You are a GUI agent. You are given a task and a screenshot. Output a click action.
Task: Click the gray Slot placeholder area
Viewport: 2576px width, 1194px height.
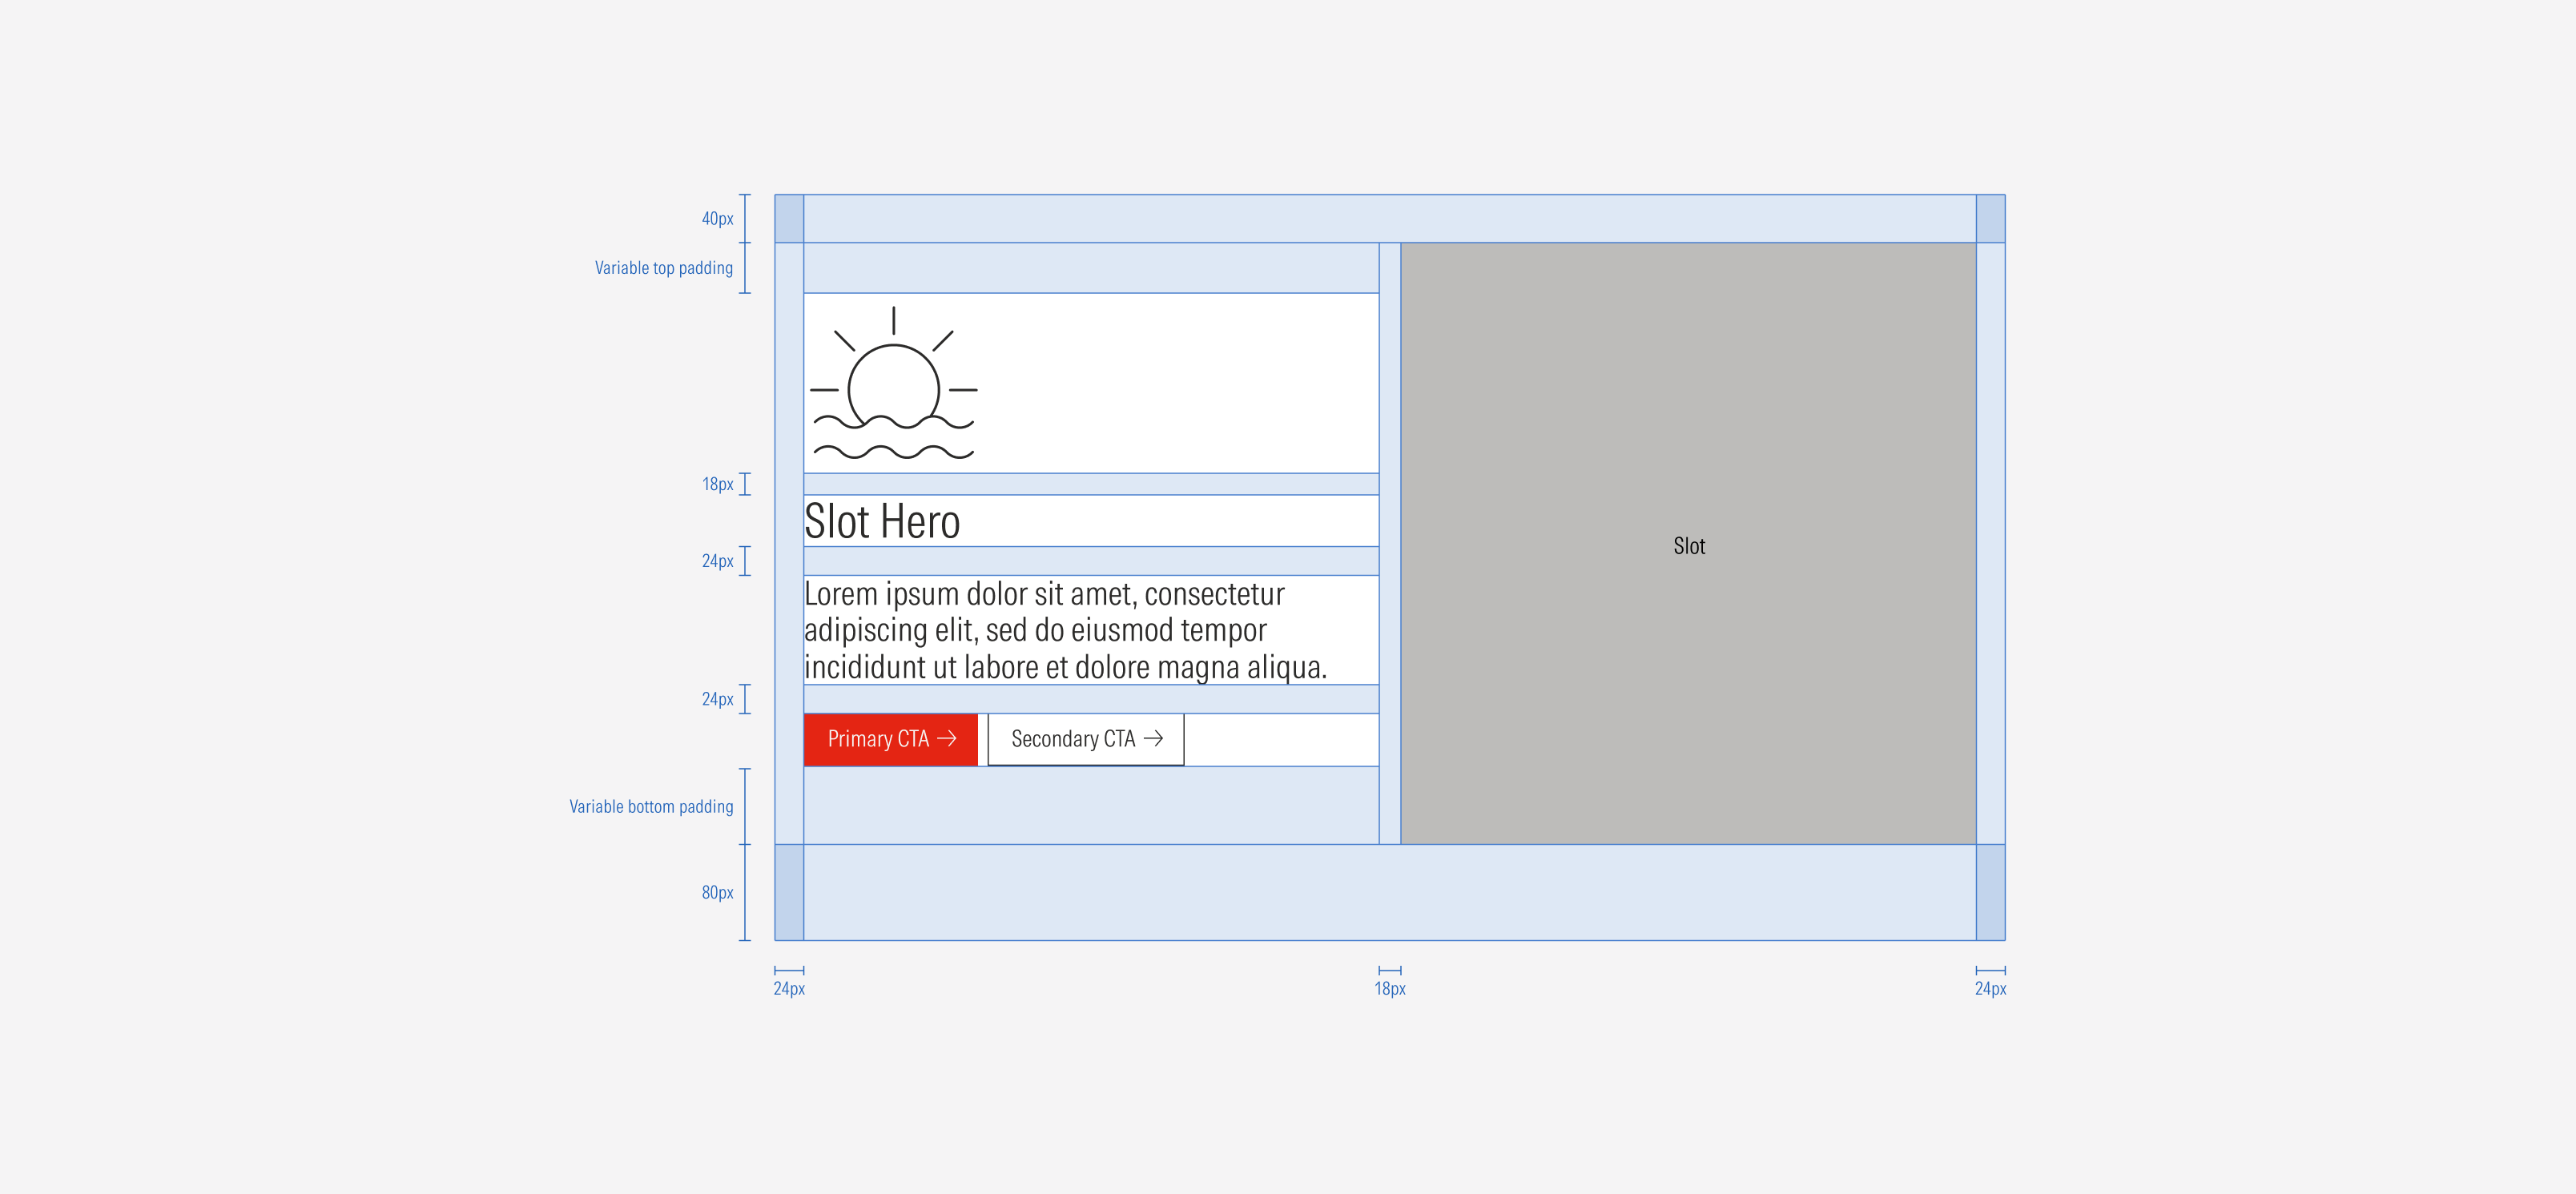click(1688, 544)
